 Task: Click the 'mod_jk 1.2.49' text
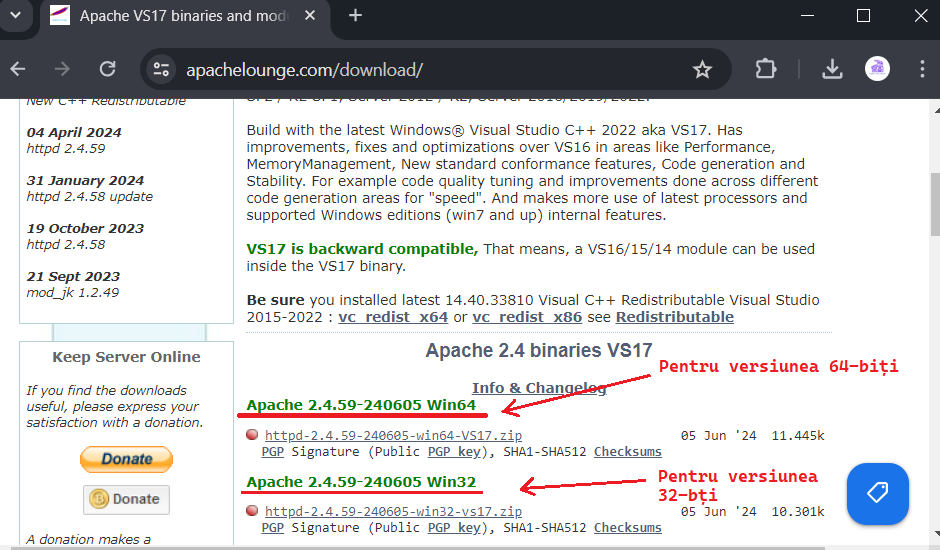coord(73,293)
